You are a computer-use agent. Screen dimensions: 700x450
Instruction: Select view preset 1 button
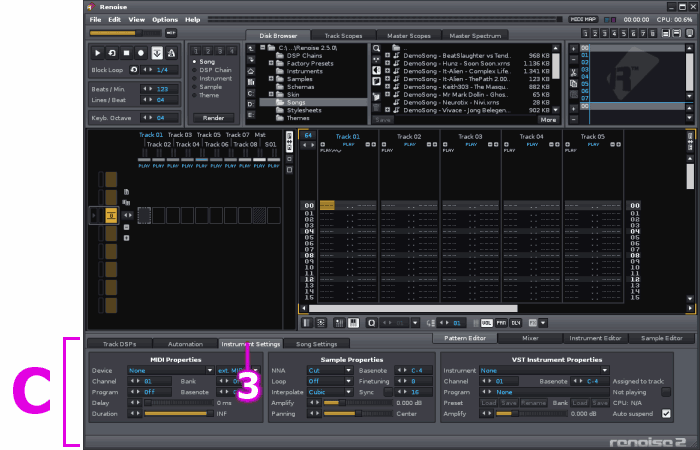(x=585, y=33)
